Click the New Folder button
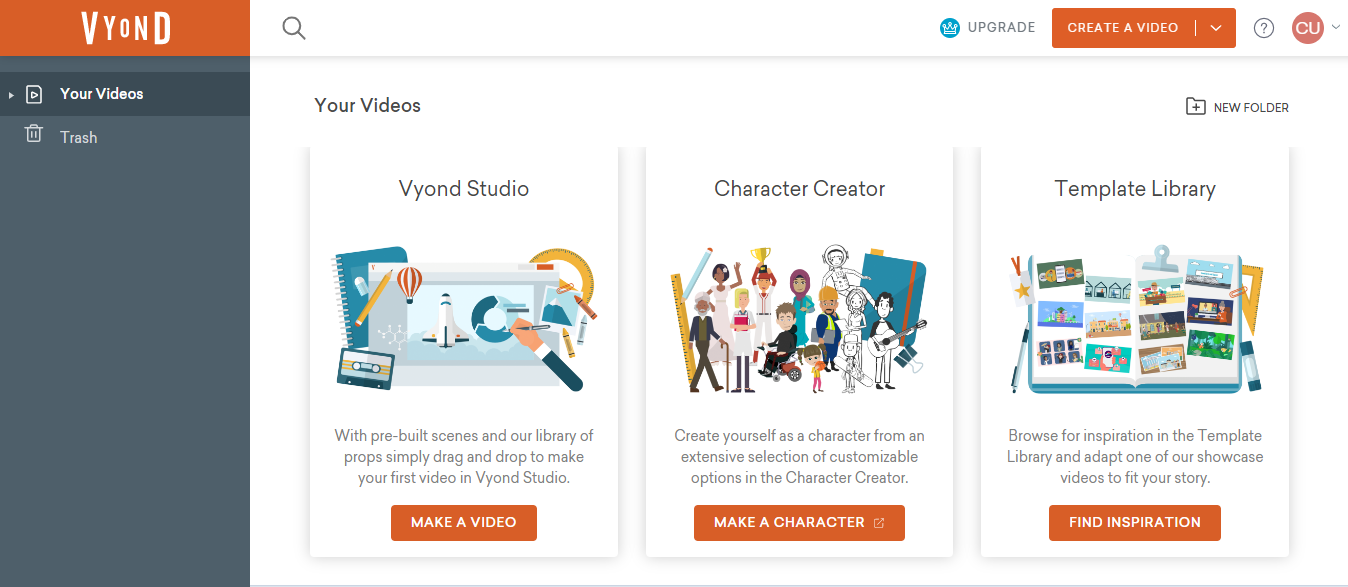The height and width of the screenshot is (587, 1348). (1237, 107)
